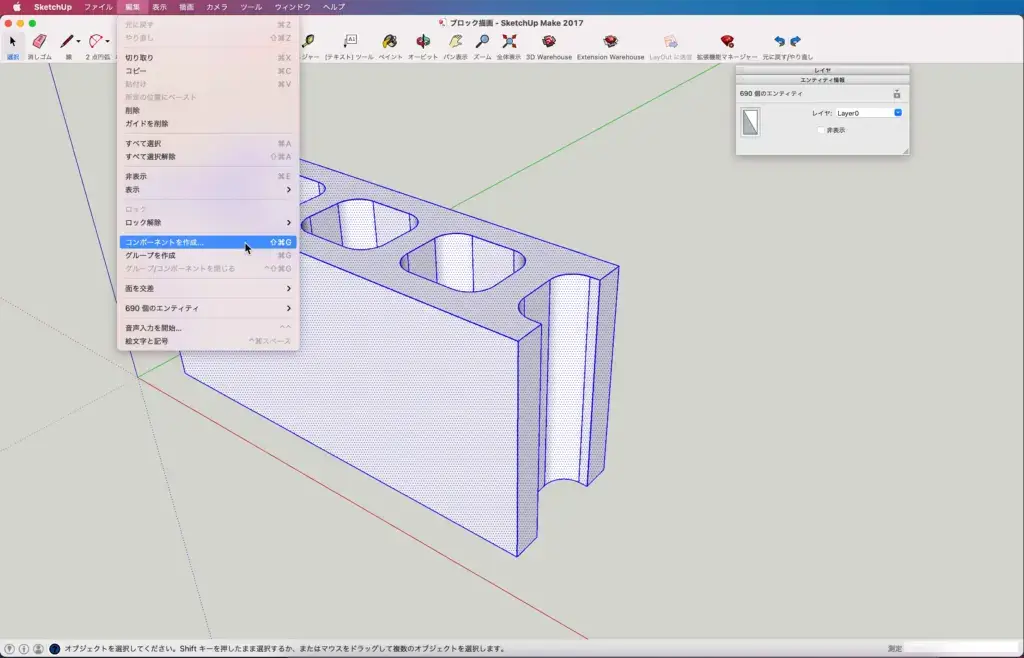Expand the 表示 submenu in edit menu
This screenshot has height=658, width=1024.
pos(208,190)
